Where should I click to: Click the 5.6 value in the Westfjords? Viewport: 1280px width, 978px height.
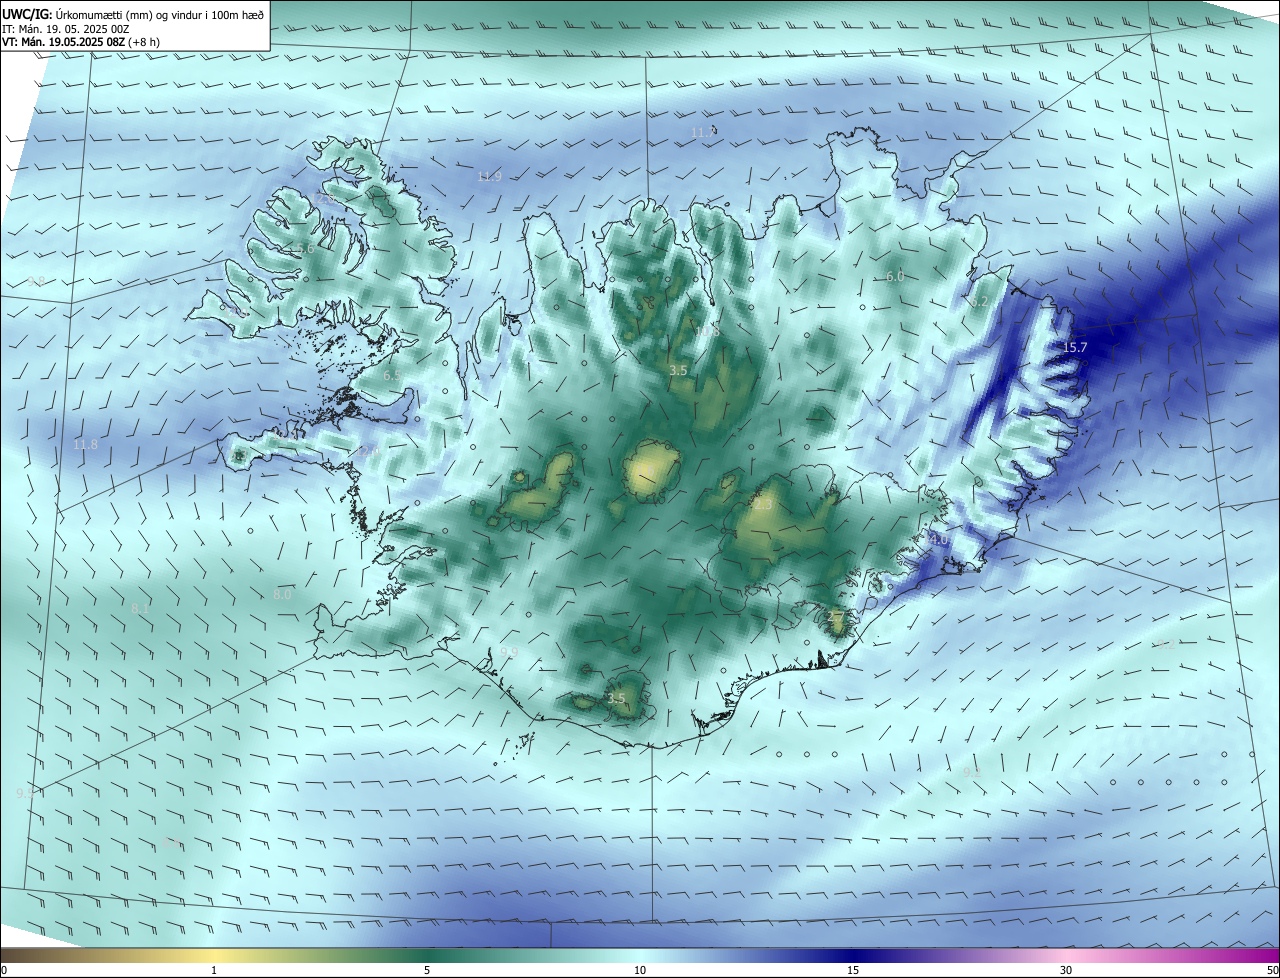tap(306, 248)
